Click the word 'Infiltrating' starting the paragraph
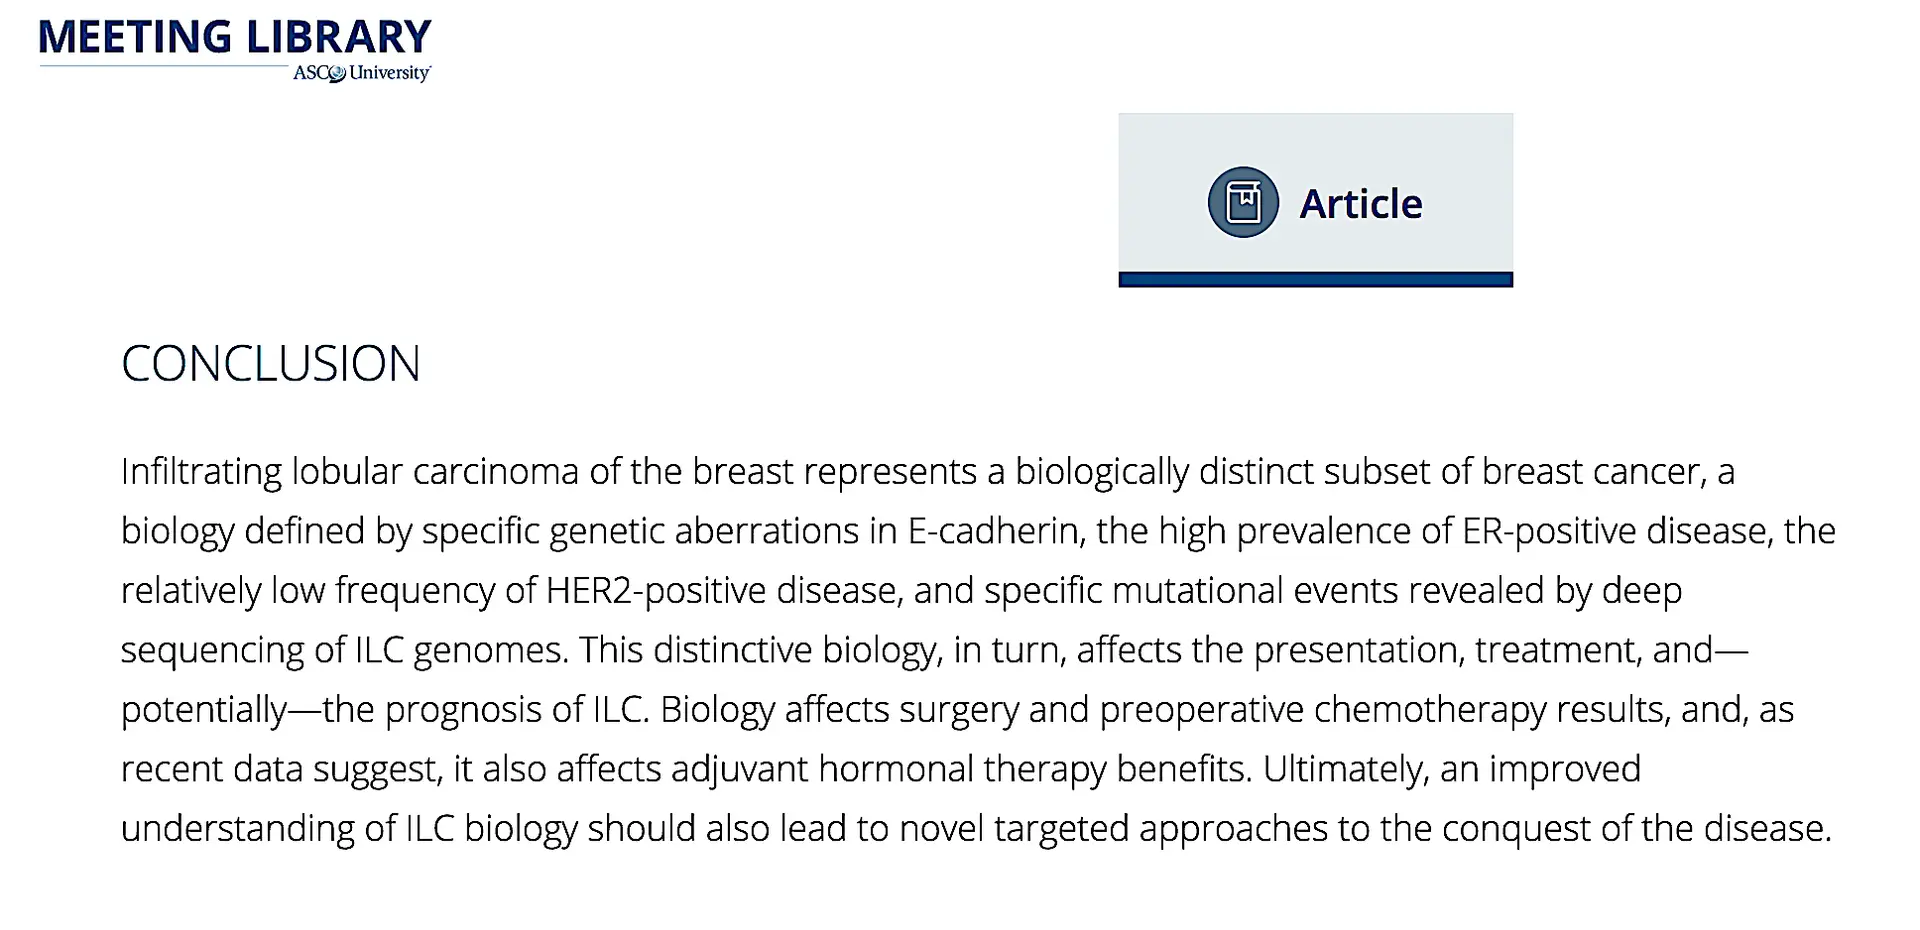 201,472
